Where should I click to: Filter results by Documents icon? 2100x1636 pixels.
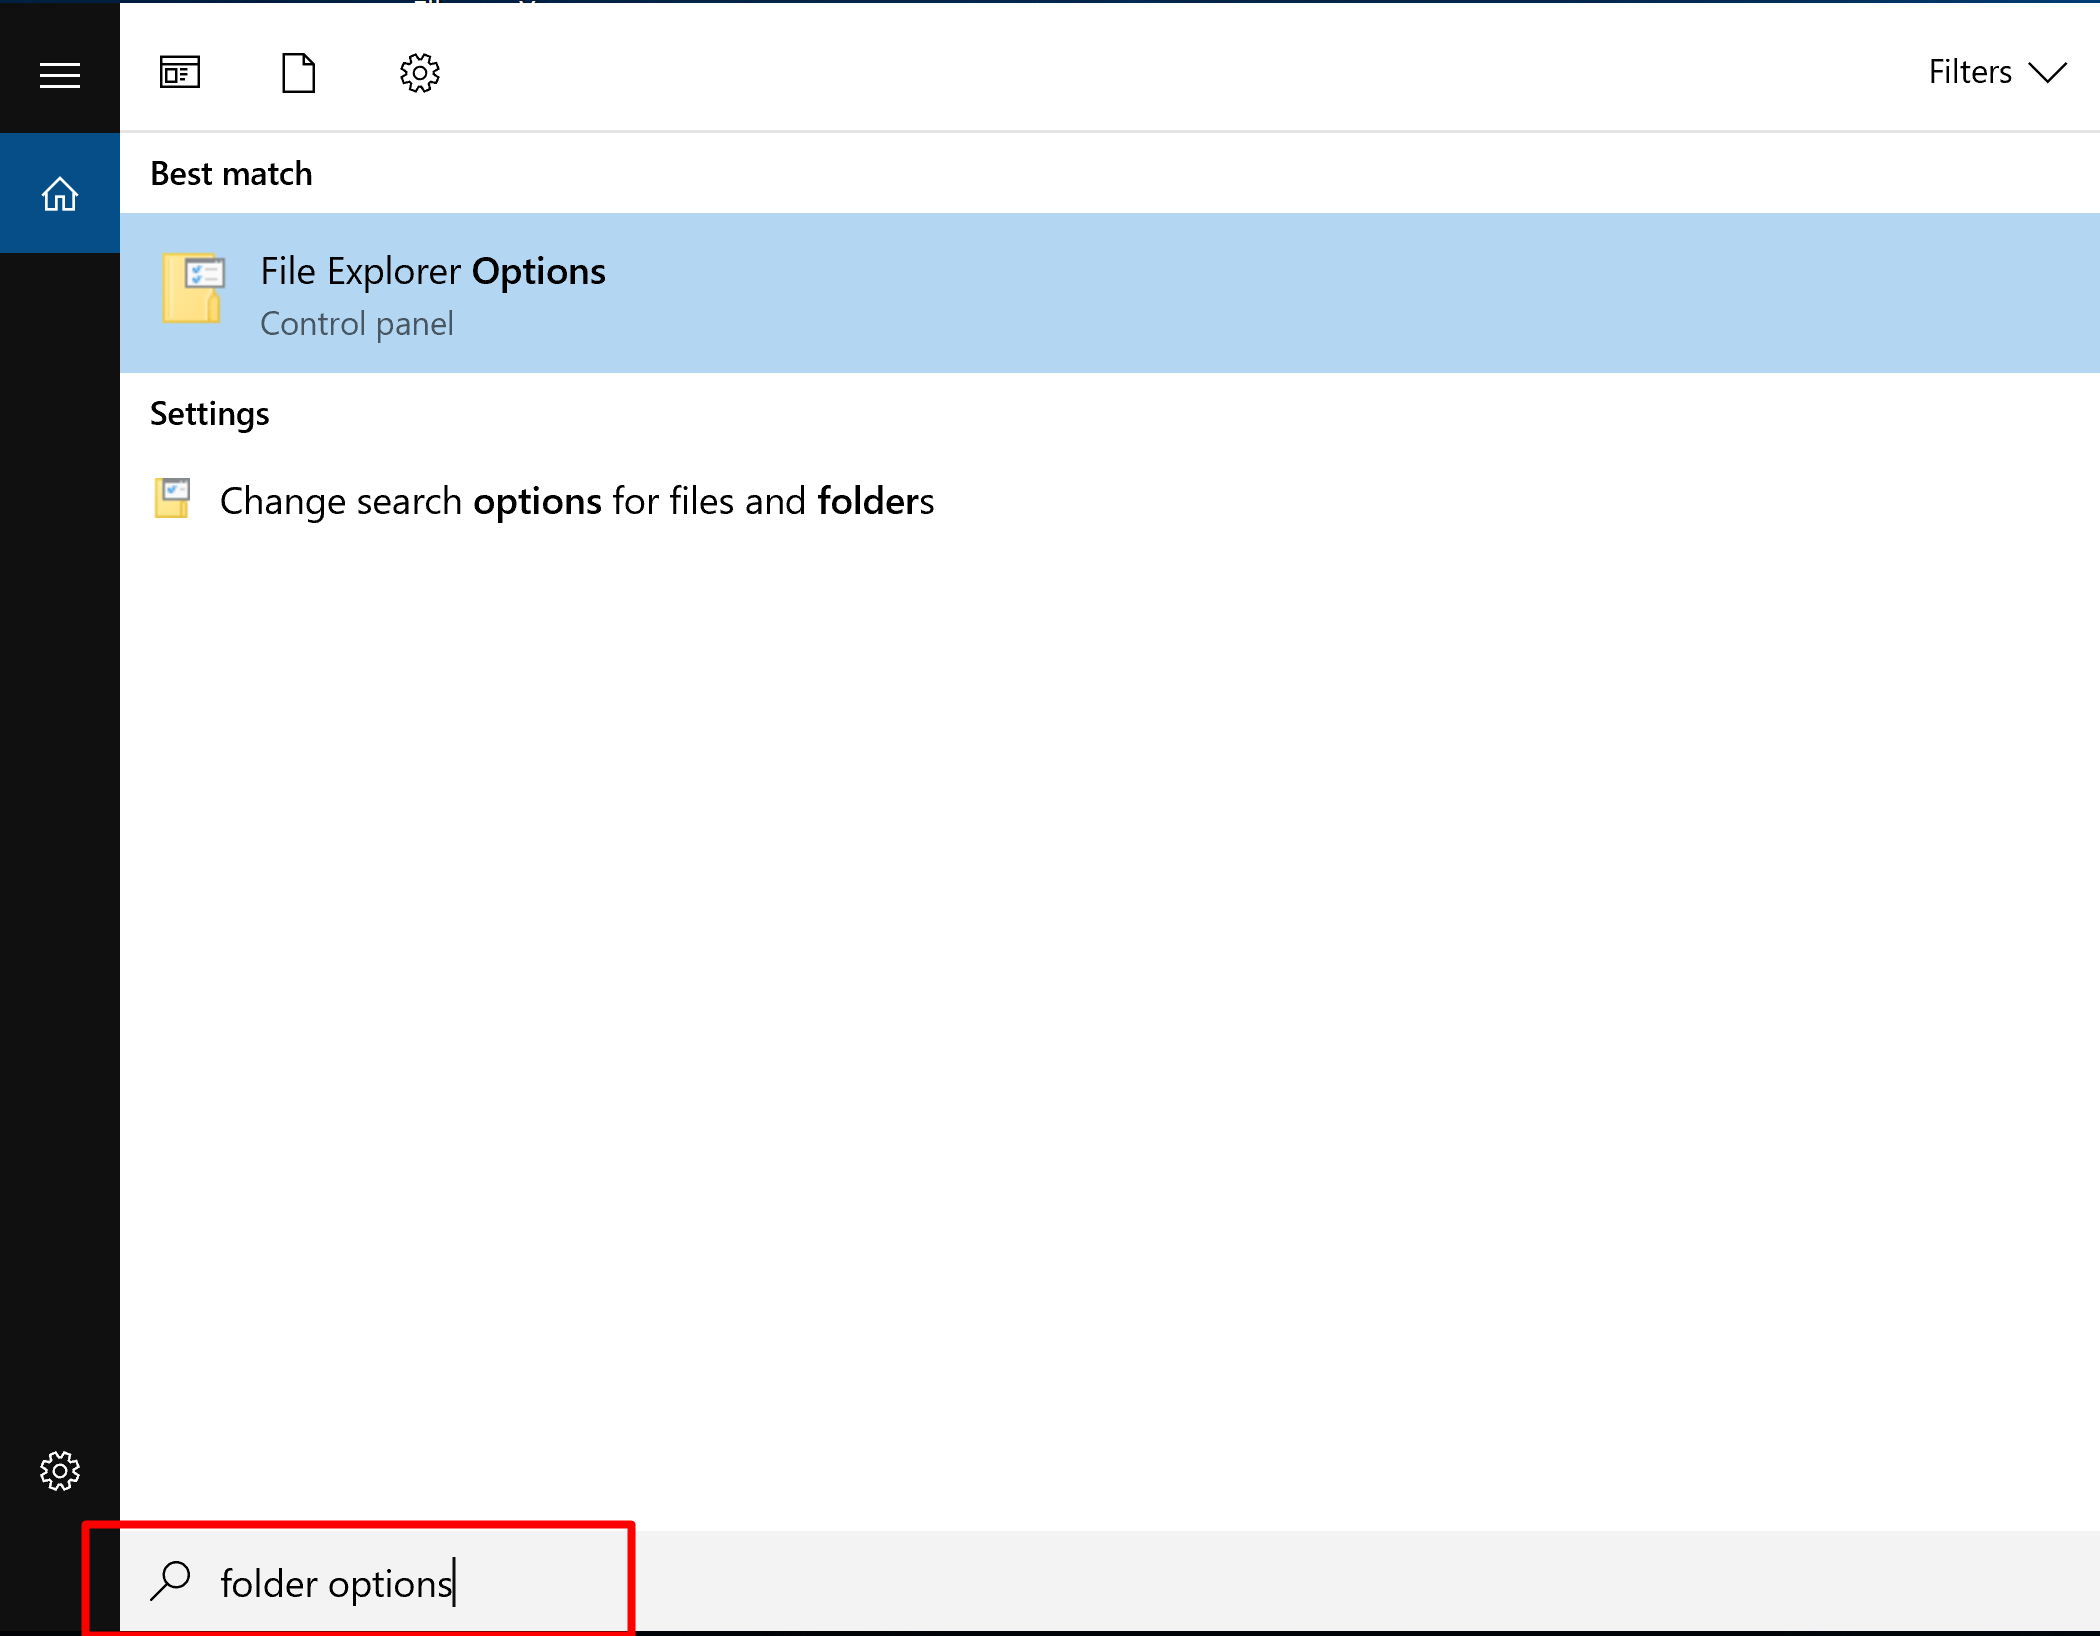[x=298, y=73]
